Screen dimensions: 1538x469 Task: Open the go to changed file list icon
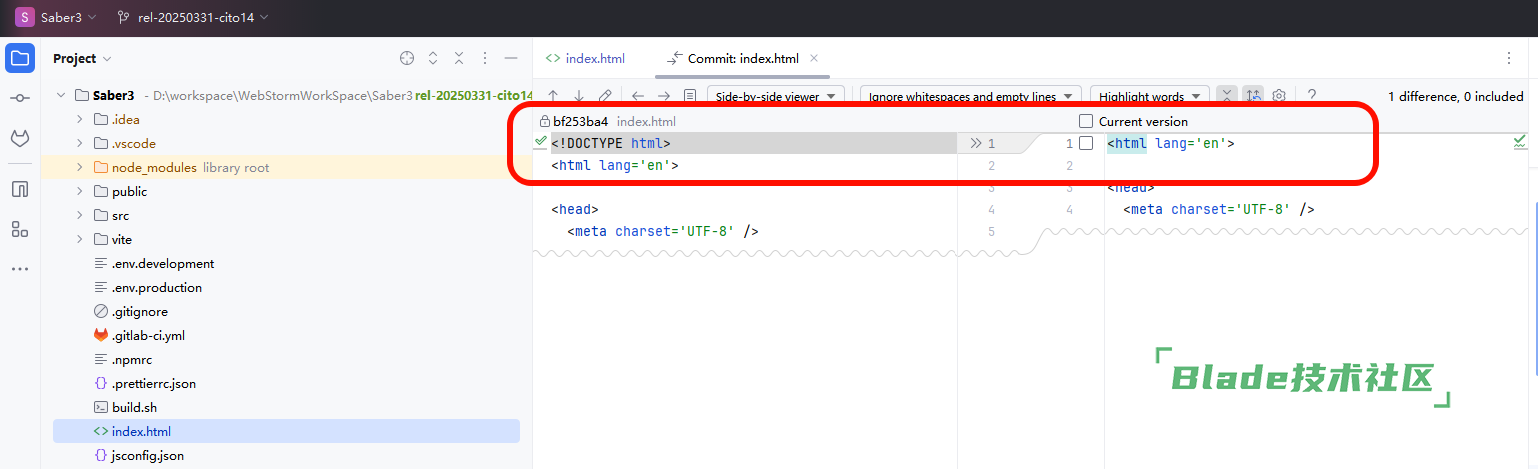690,97
